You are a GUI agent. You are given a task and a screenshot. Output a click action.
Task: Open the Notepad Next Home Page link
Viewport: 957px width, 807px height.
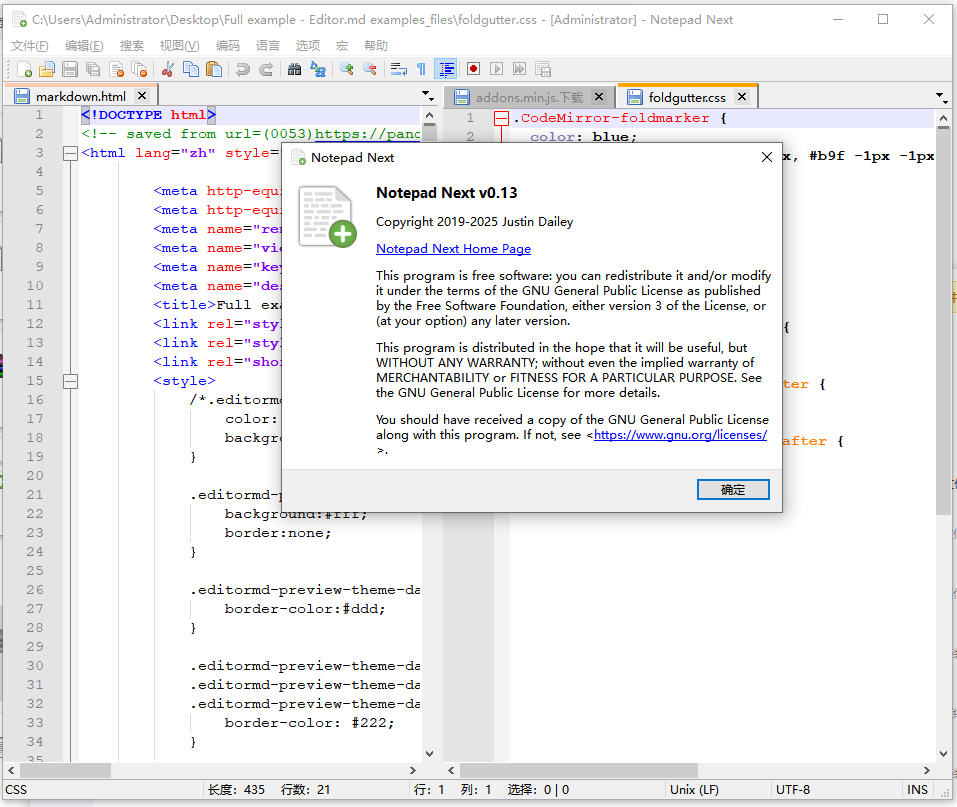(453, 249)
